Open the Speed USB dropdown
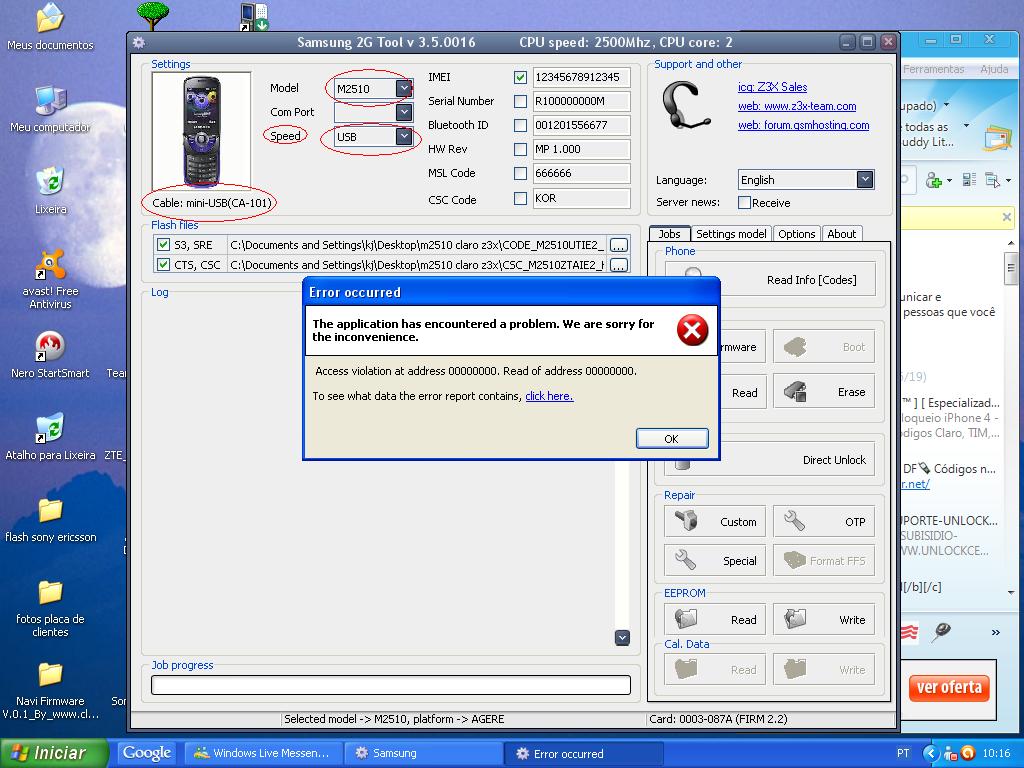1024x768 pixels. coord(404,136)
